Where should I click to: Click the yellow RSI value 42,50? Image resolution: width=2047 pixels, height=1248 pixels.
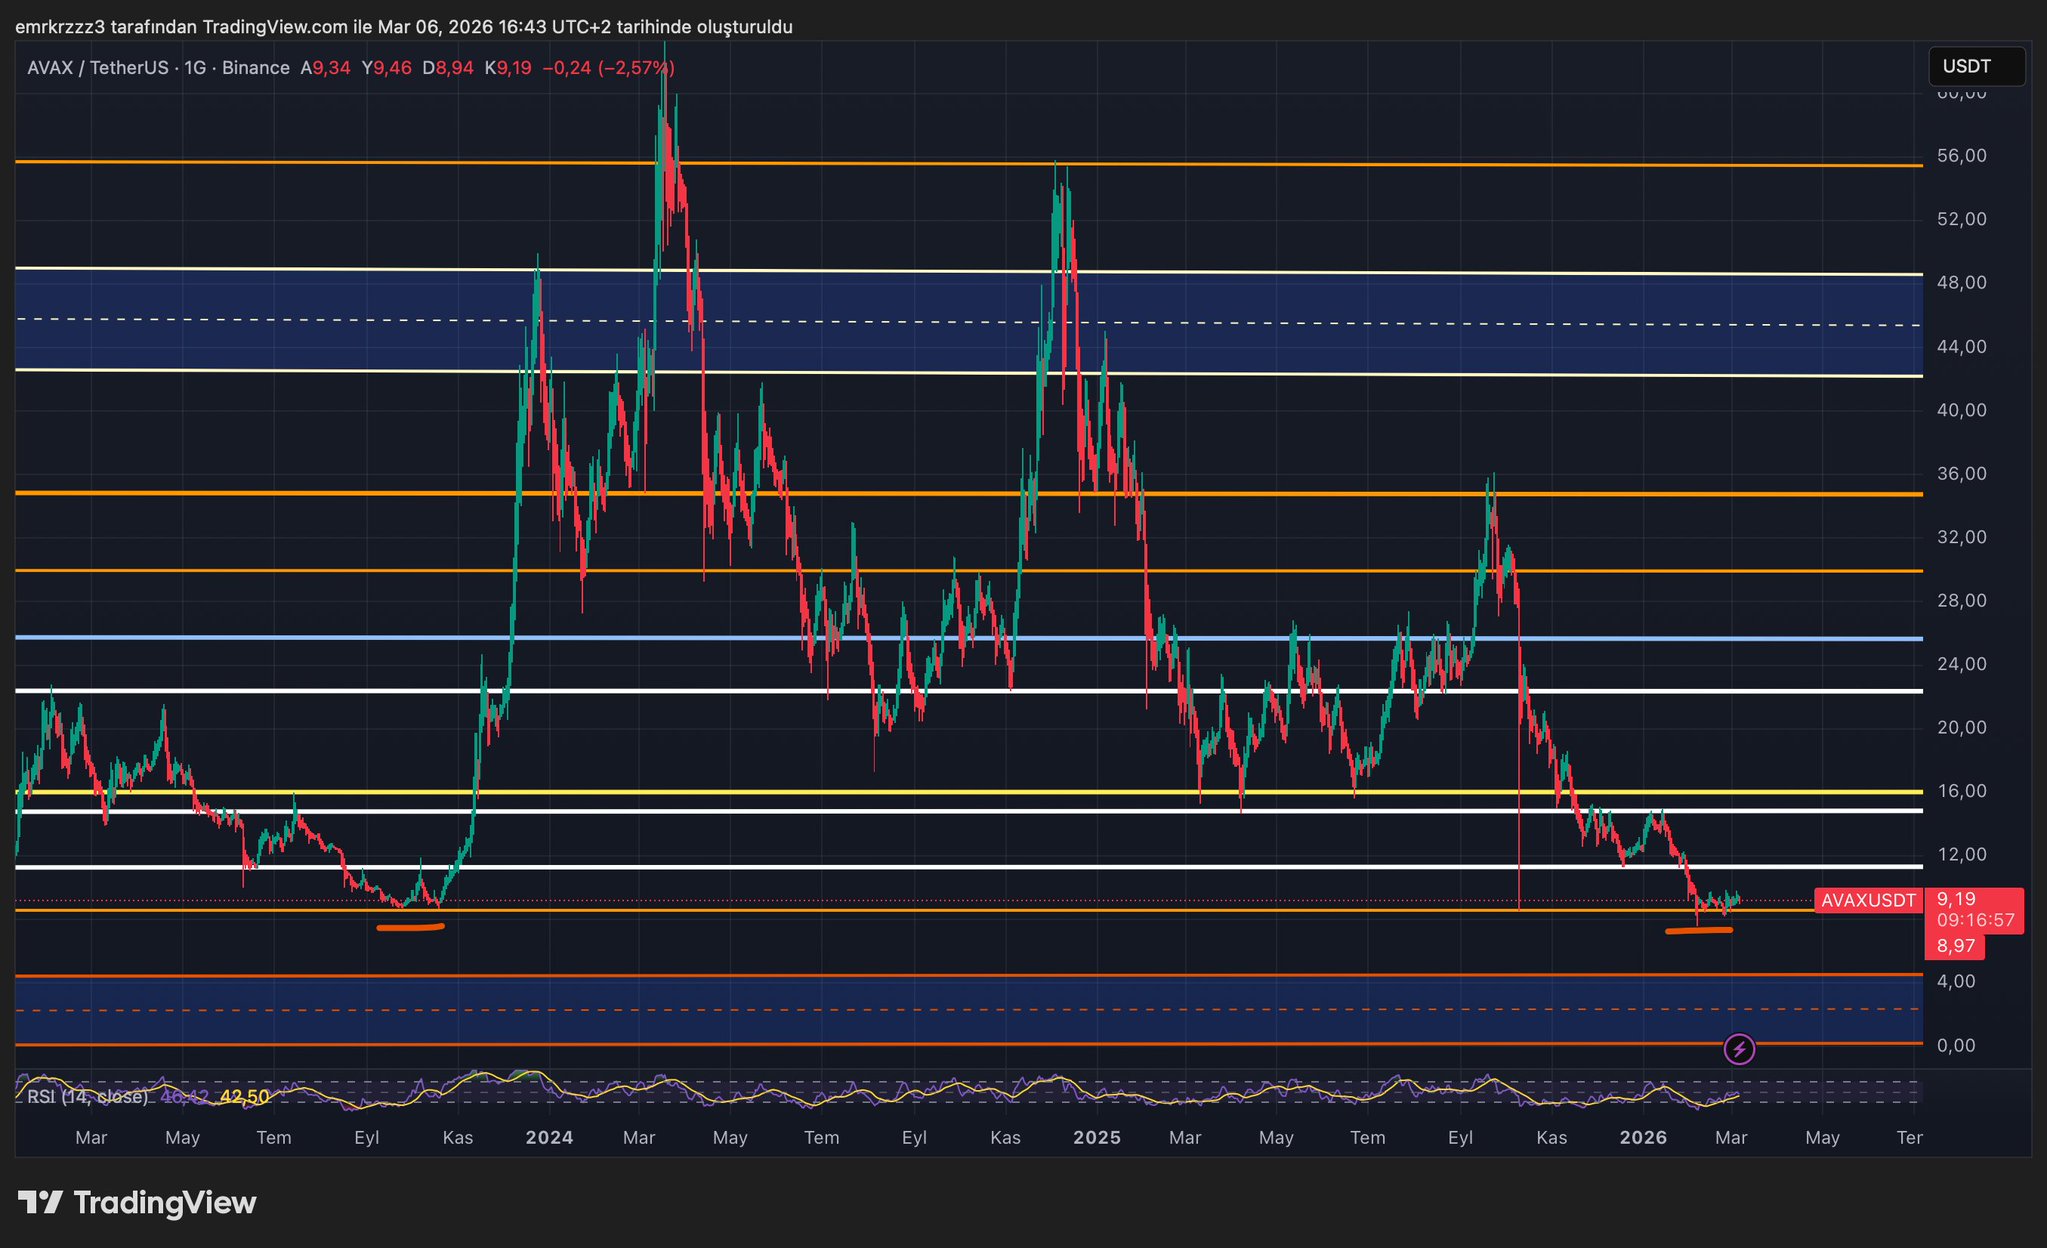coord(244,1097)
